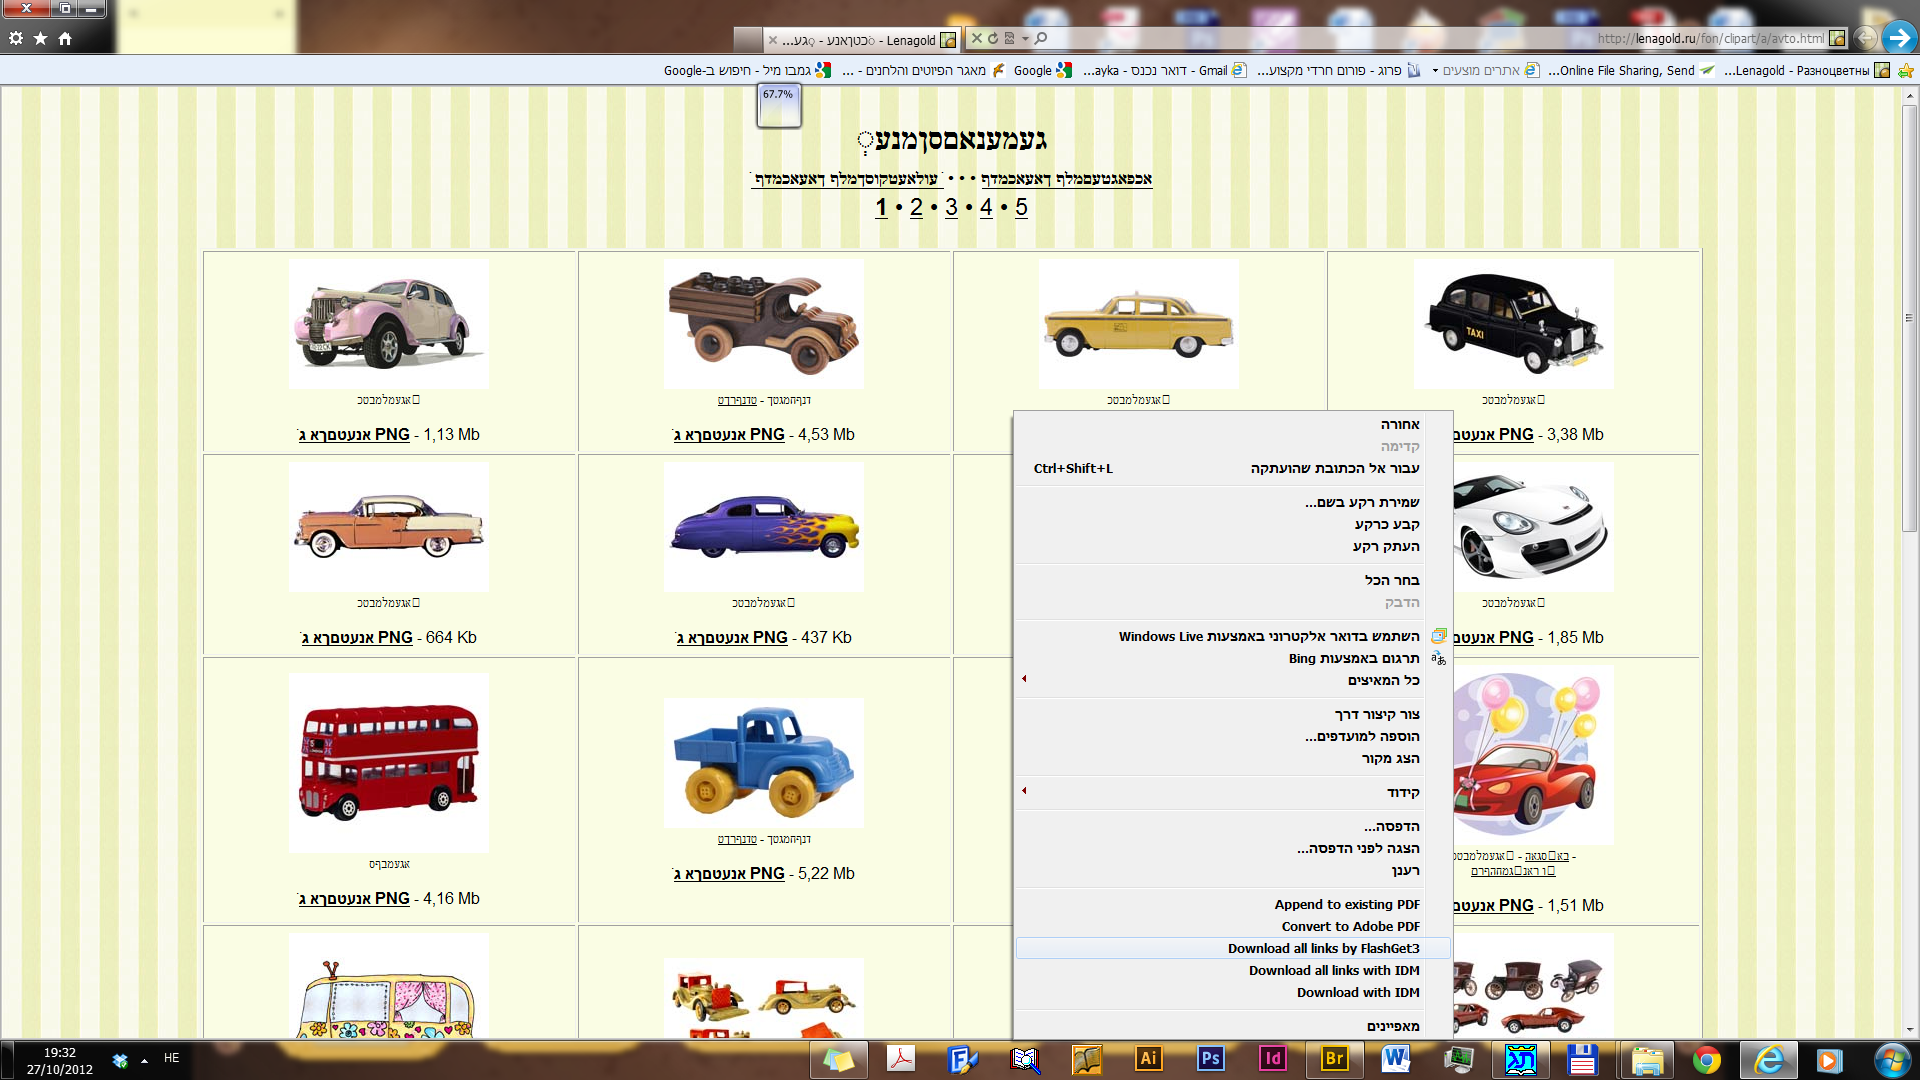Click the pink vintage car thumbnail
This screenshot has width=1920, height=1080.
point(388,323)
